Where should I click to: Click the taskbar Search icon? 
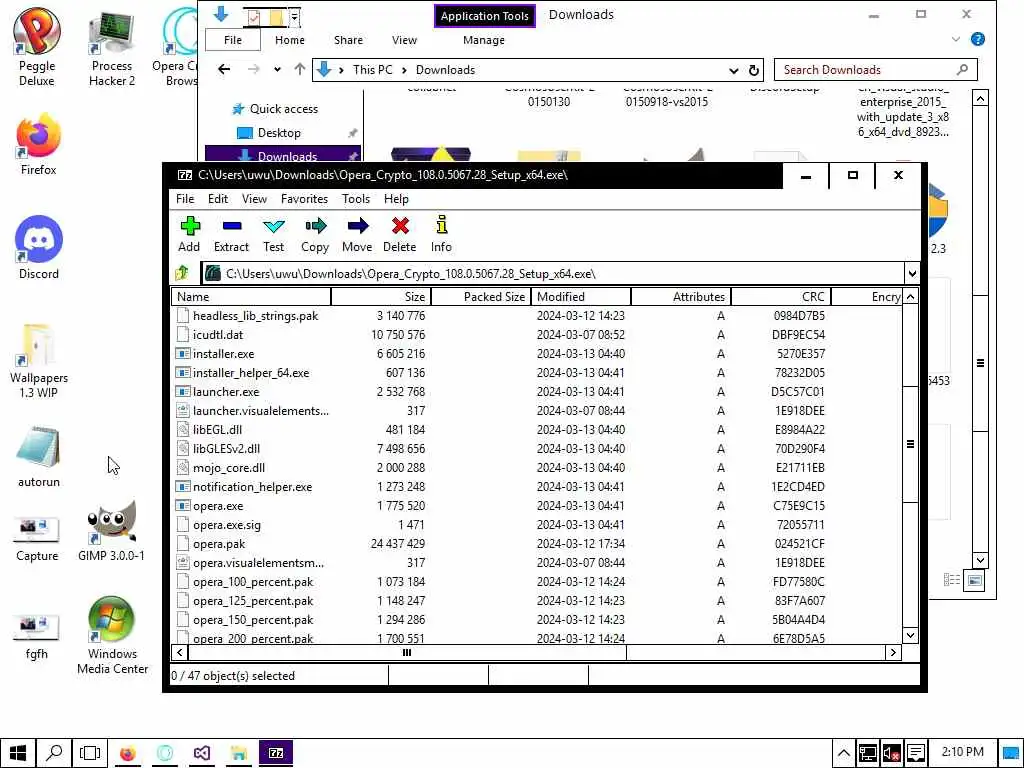[x=54, y=753]
